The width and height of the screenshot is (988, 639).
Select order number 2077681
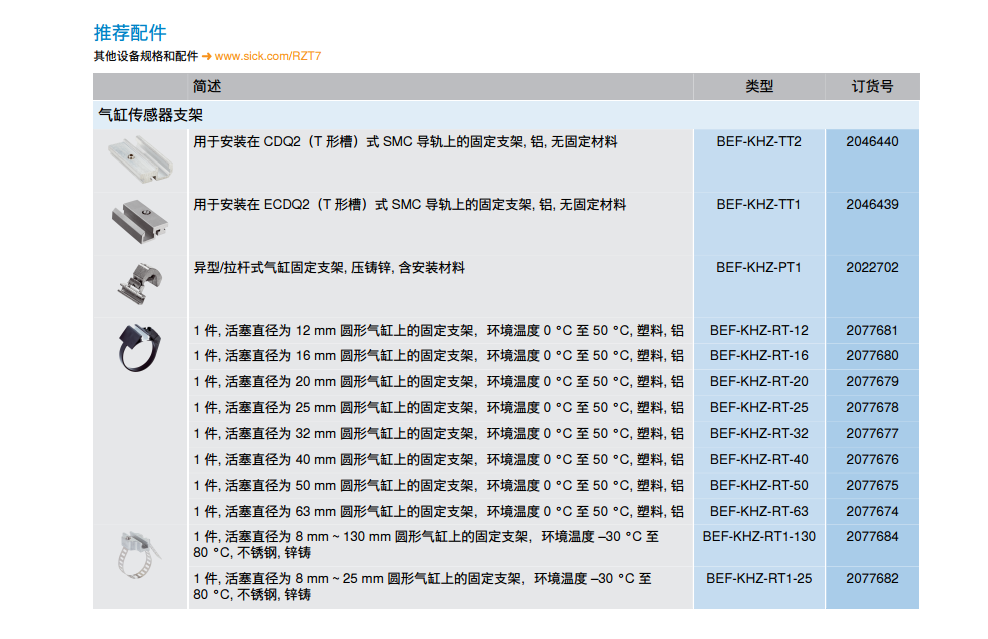point(873,330)
